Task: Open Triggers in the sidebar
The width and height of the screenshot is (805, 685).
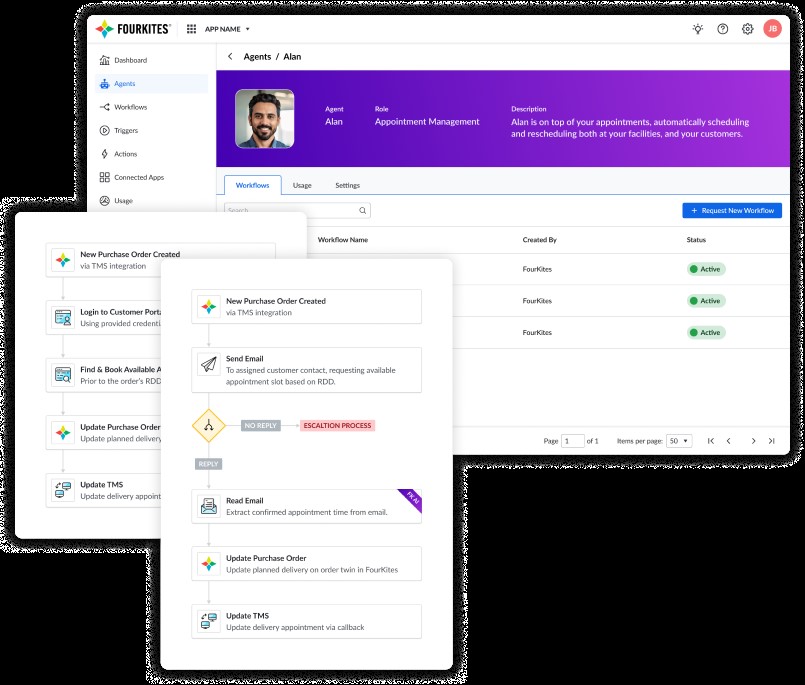Action: pos(151,130)
